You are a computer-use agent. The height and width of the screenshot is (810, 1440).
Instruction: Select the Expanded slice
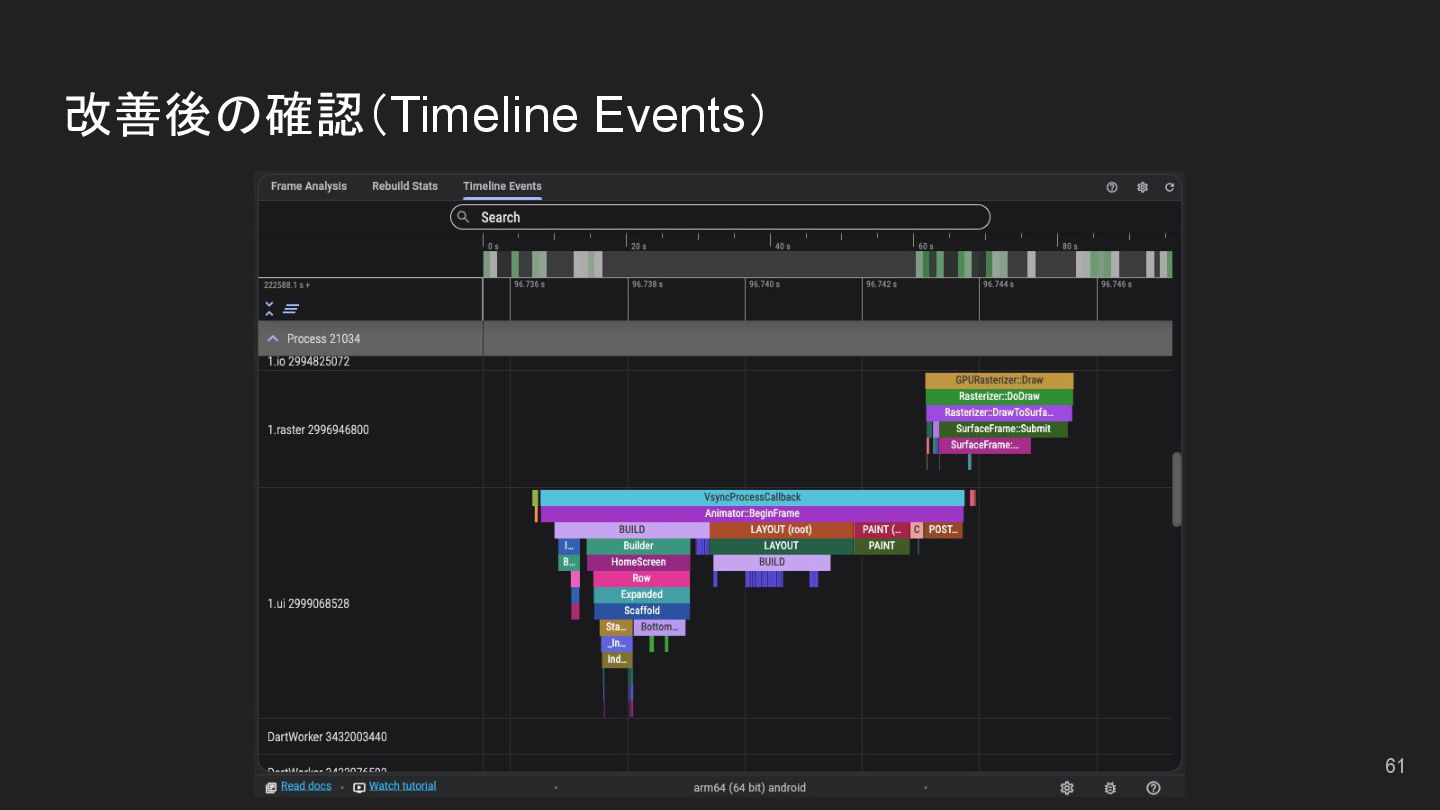click(x=641, y=594)
